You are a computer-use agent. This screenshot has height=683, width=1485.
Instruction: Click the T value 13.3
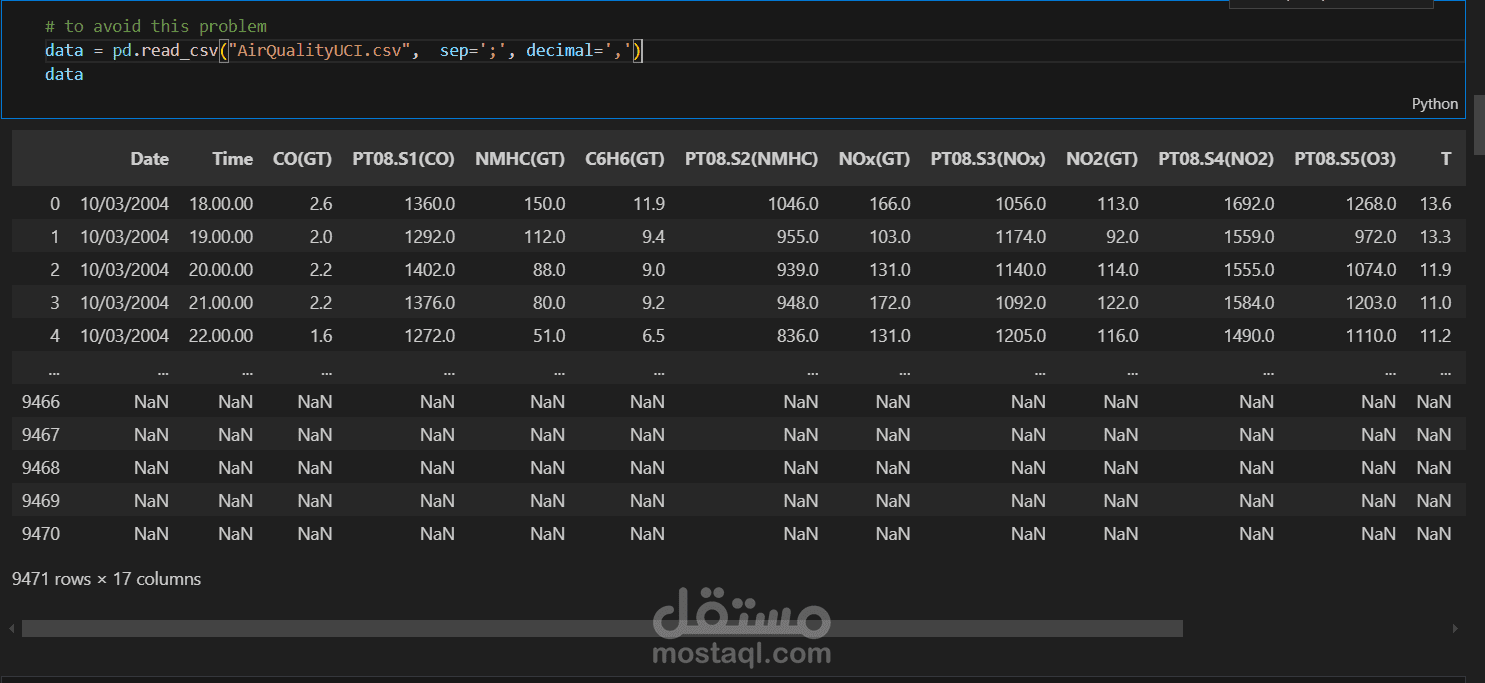[1436, 237]
